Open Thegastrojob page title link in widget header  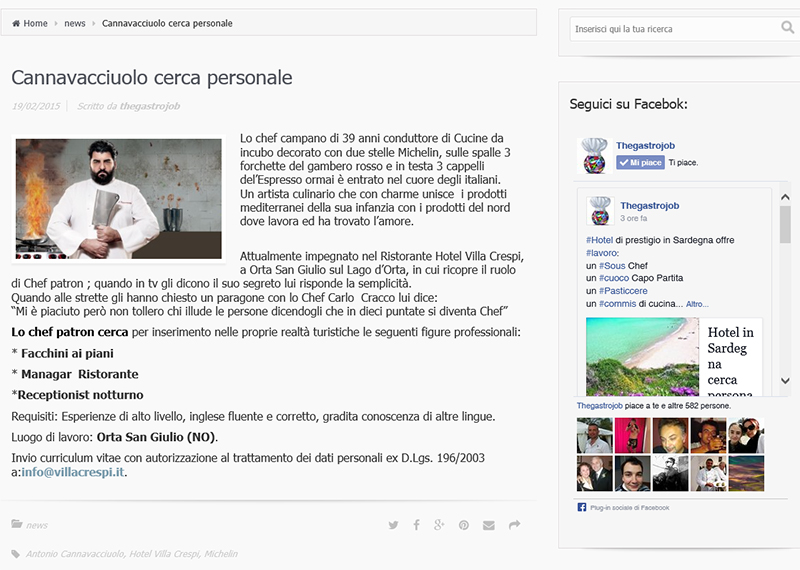point(645,145)
